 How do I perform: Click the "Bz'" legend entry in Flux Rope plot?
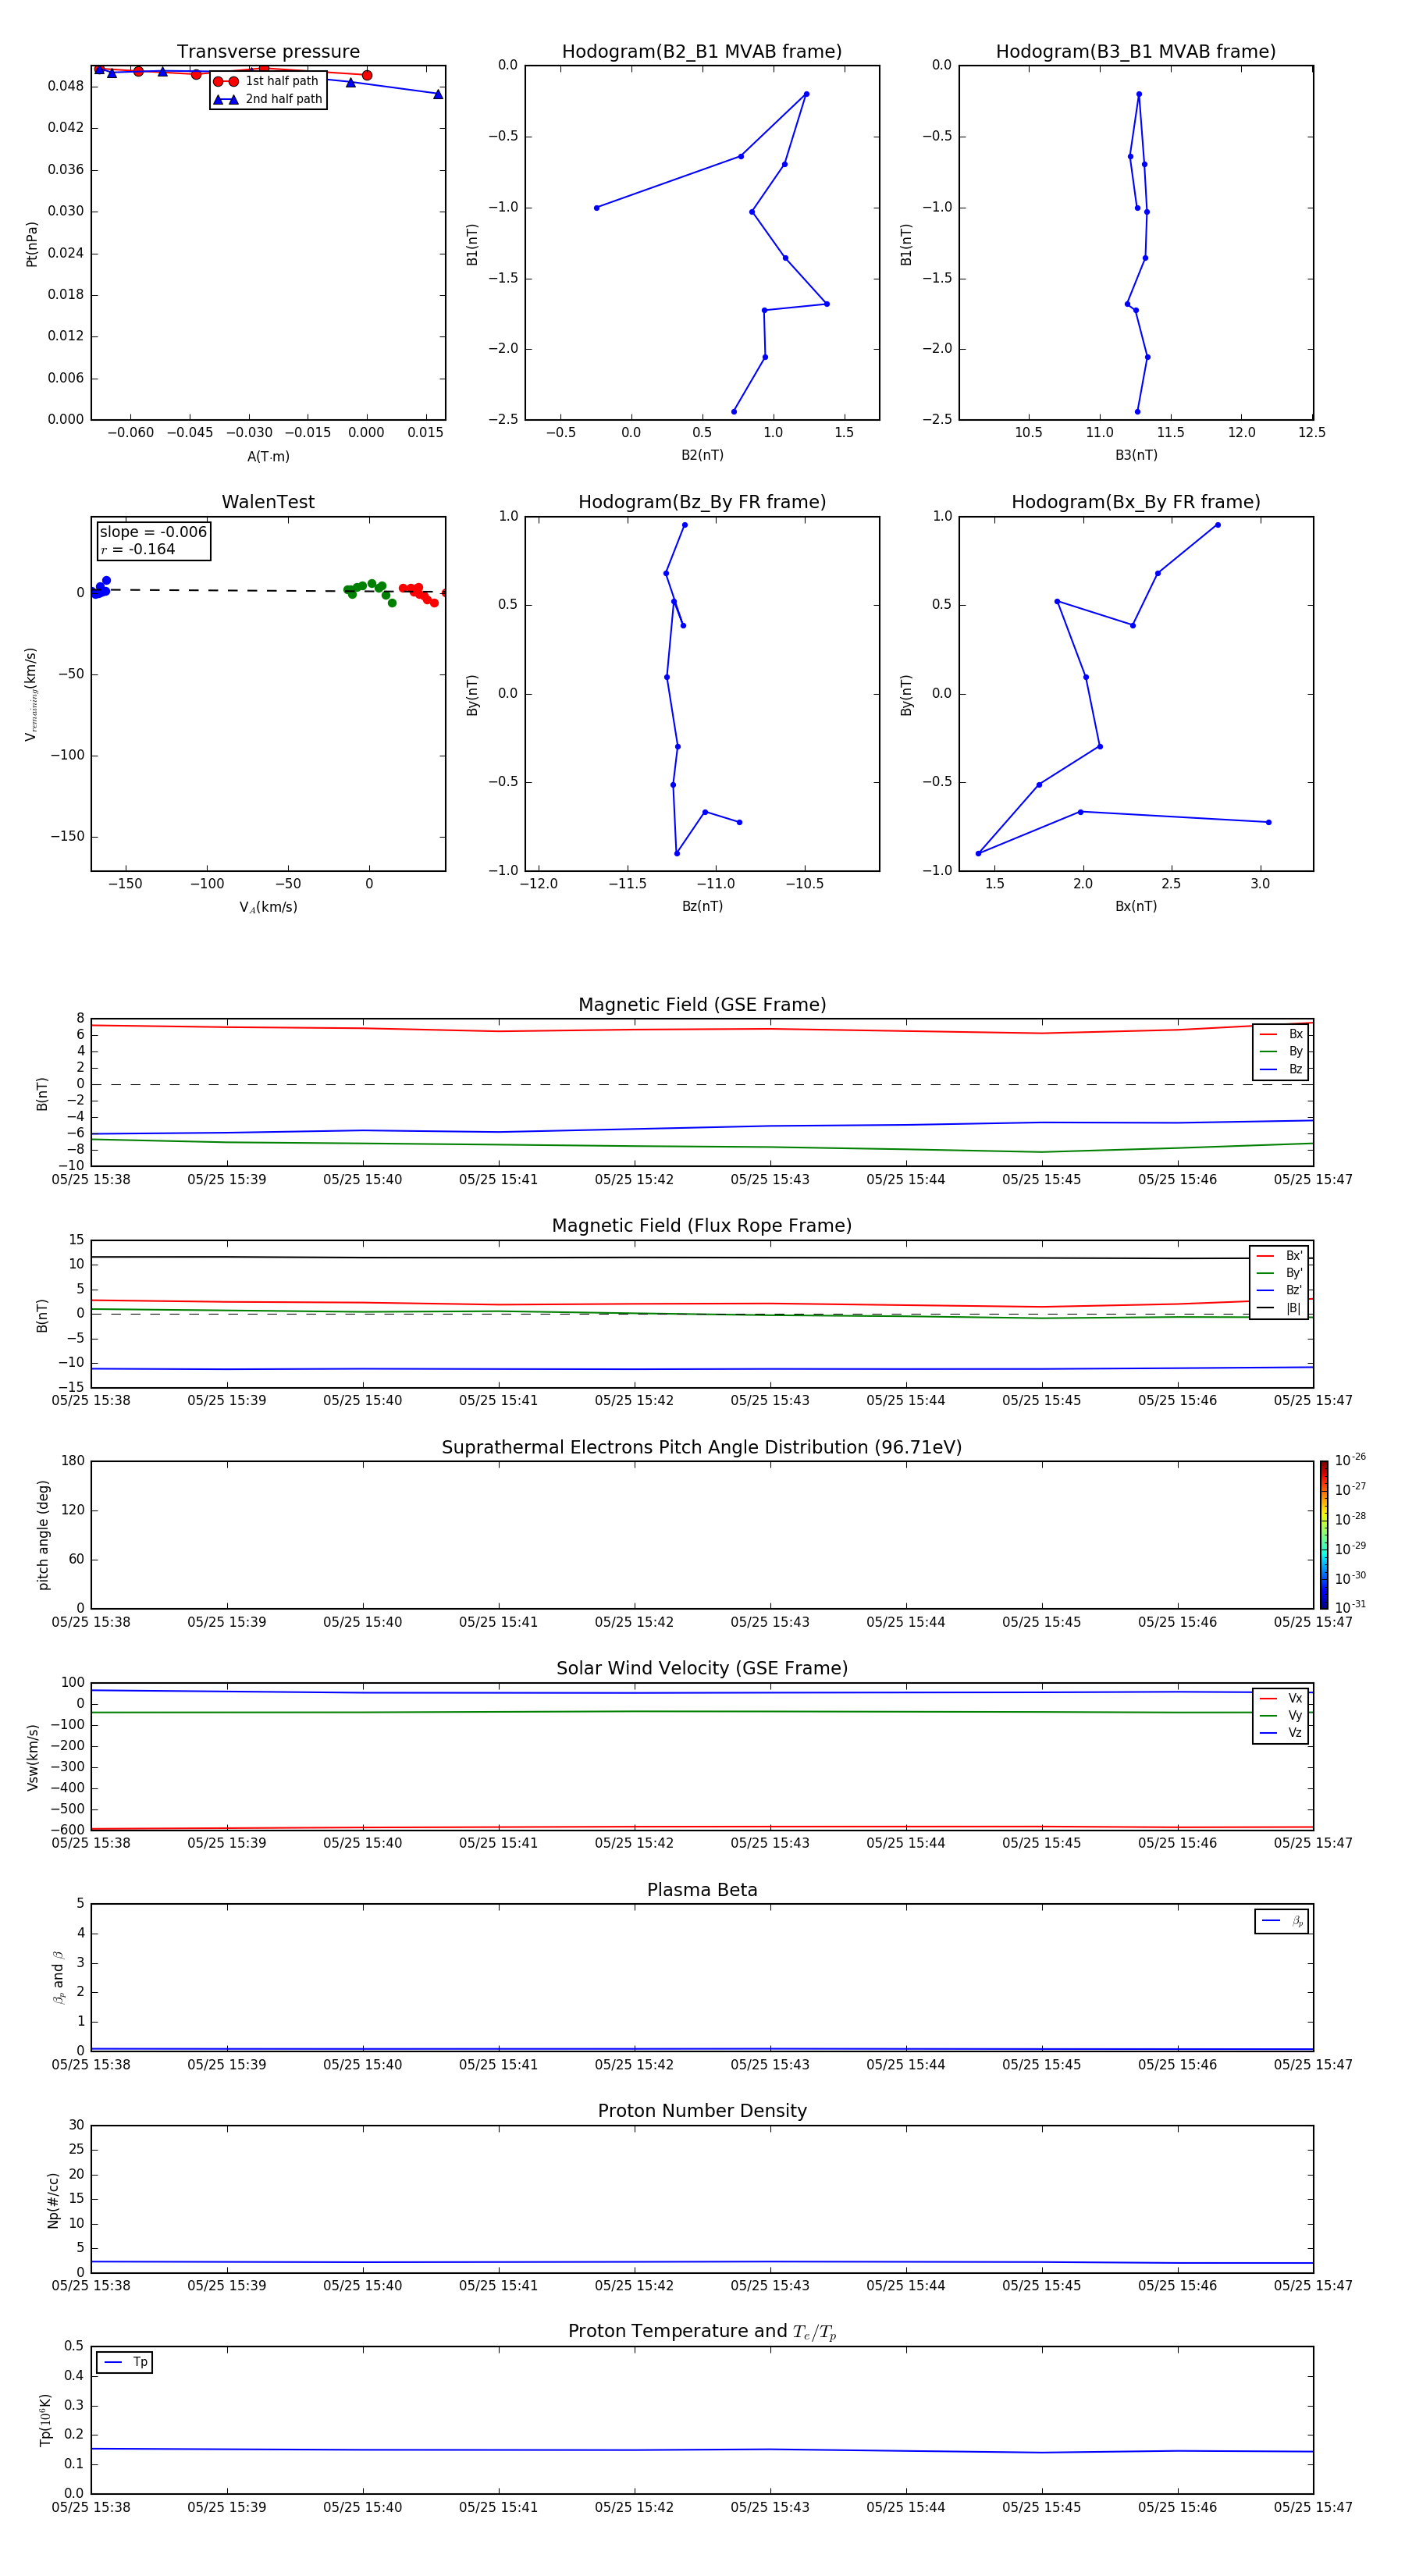point(1280,1290)
